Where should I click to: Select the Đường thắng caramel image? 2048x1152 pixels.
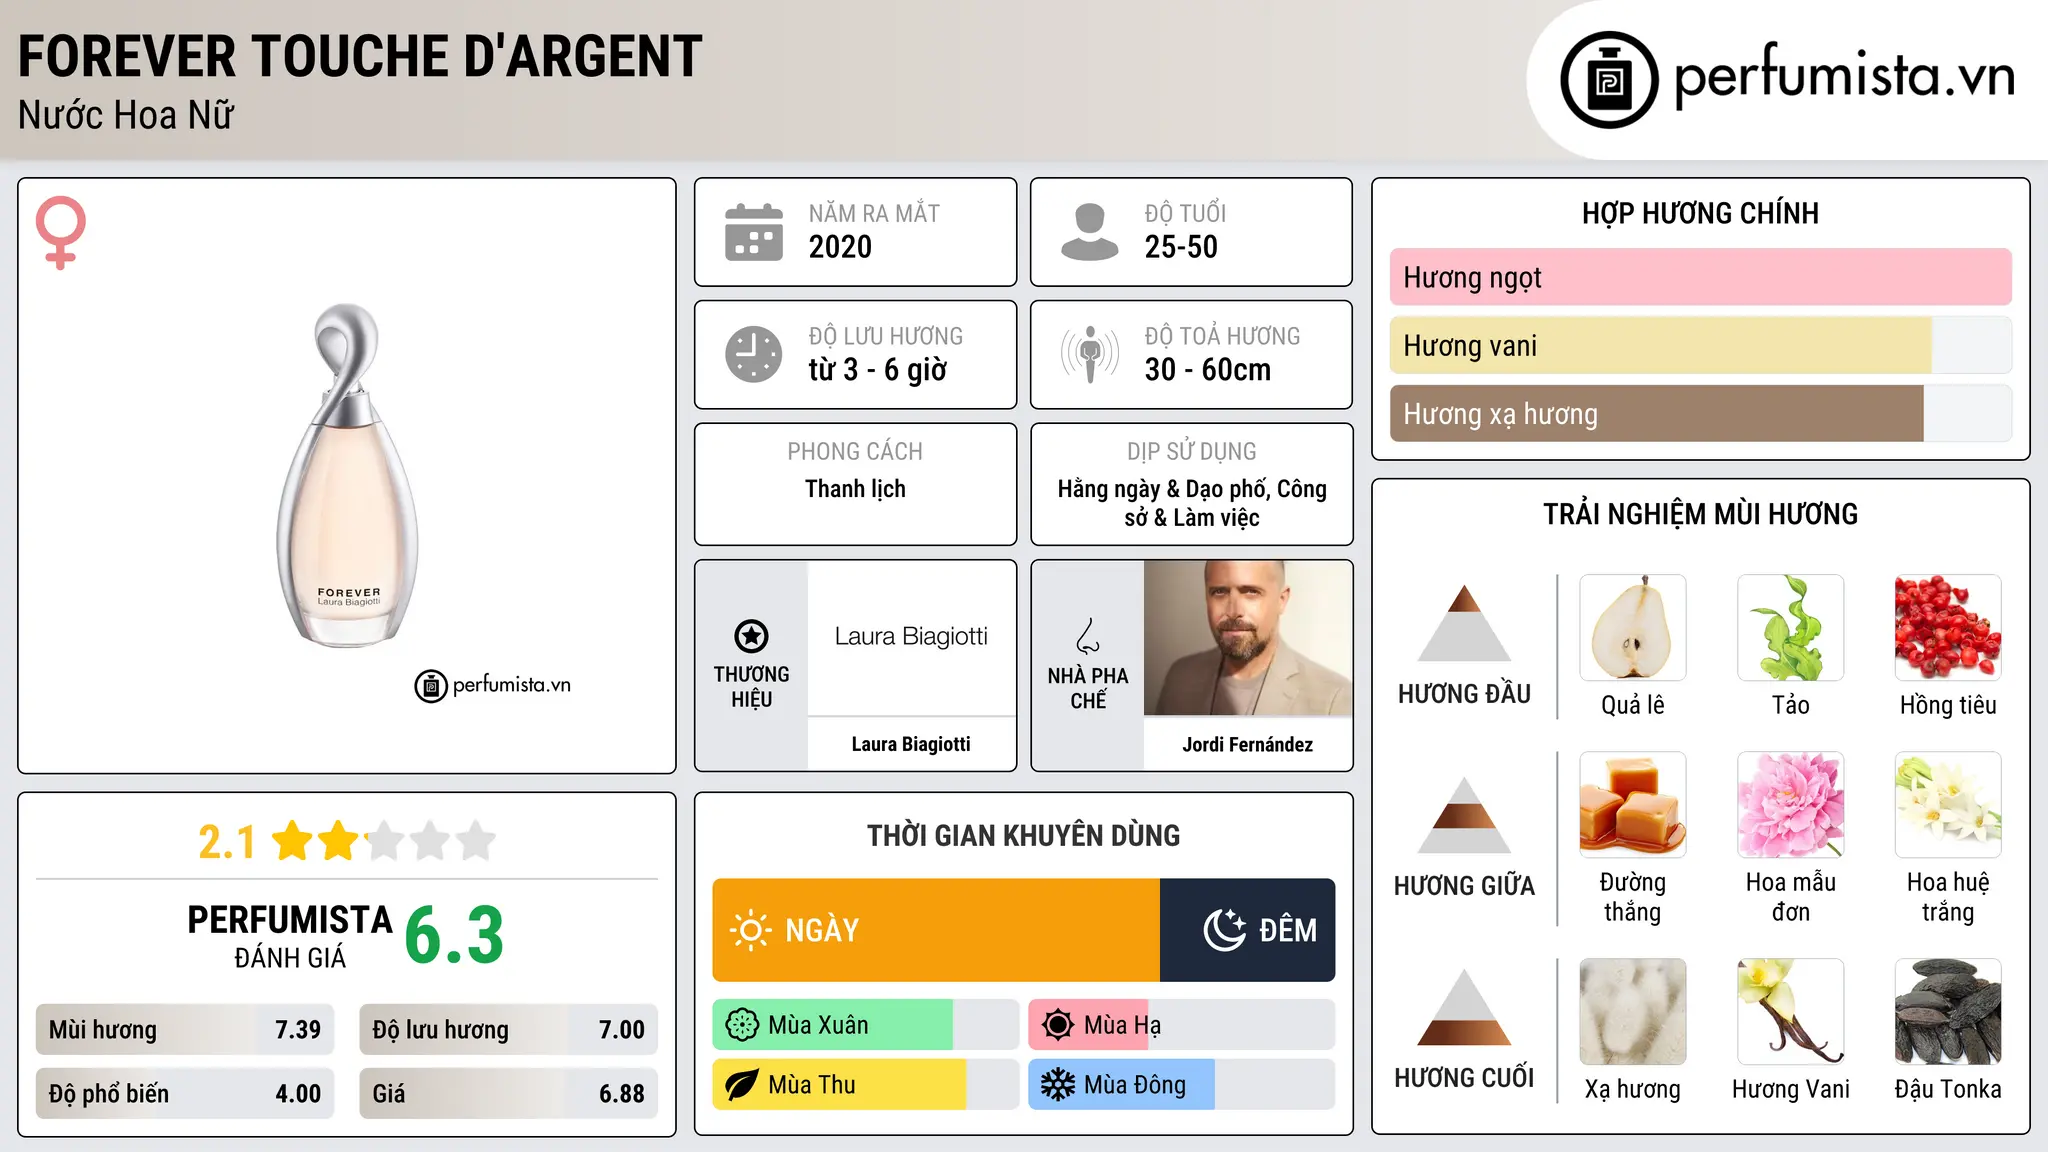(x=1633, y=805)
